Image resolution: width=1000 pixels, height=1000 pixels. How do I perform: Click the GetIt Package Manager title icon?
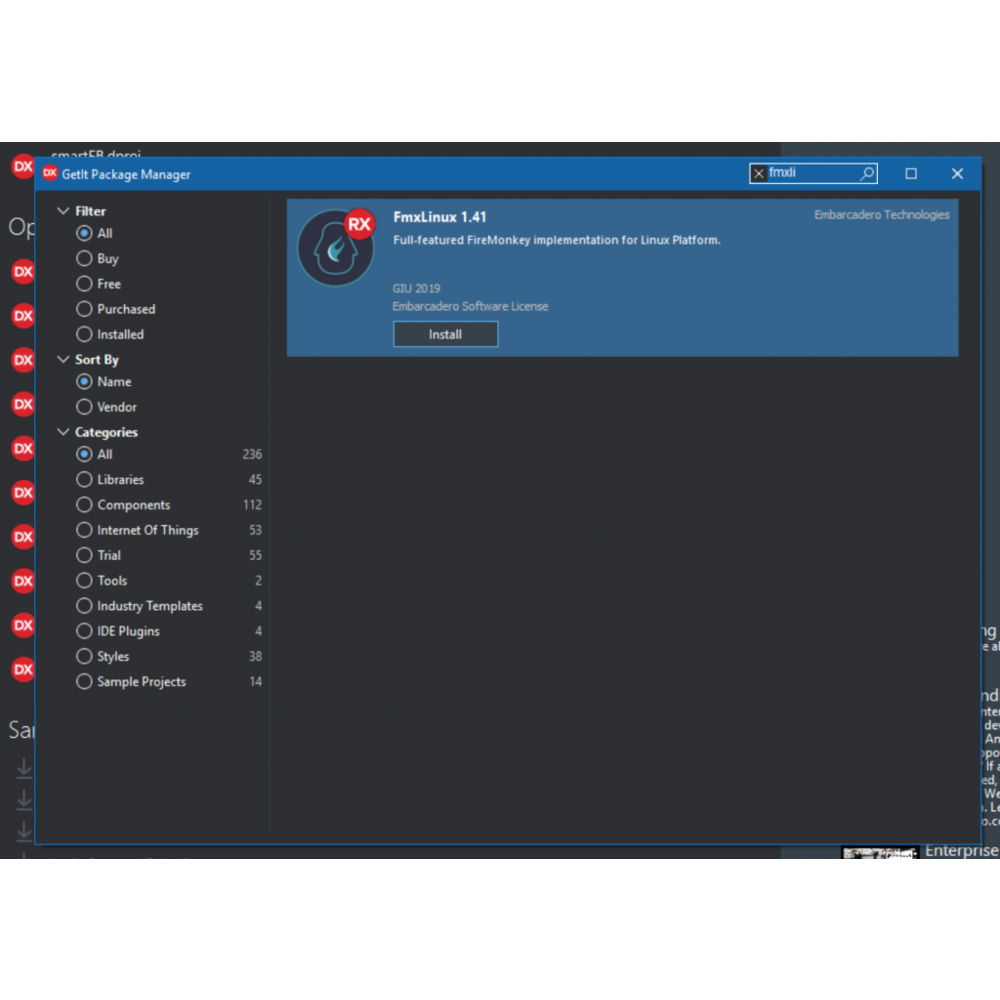(49, 174)
